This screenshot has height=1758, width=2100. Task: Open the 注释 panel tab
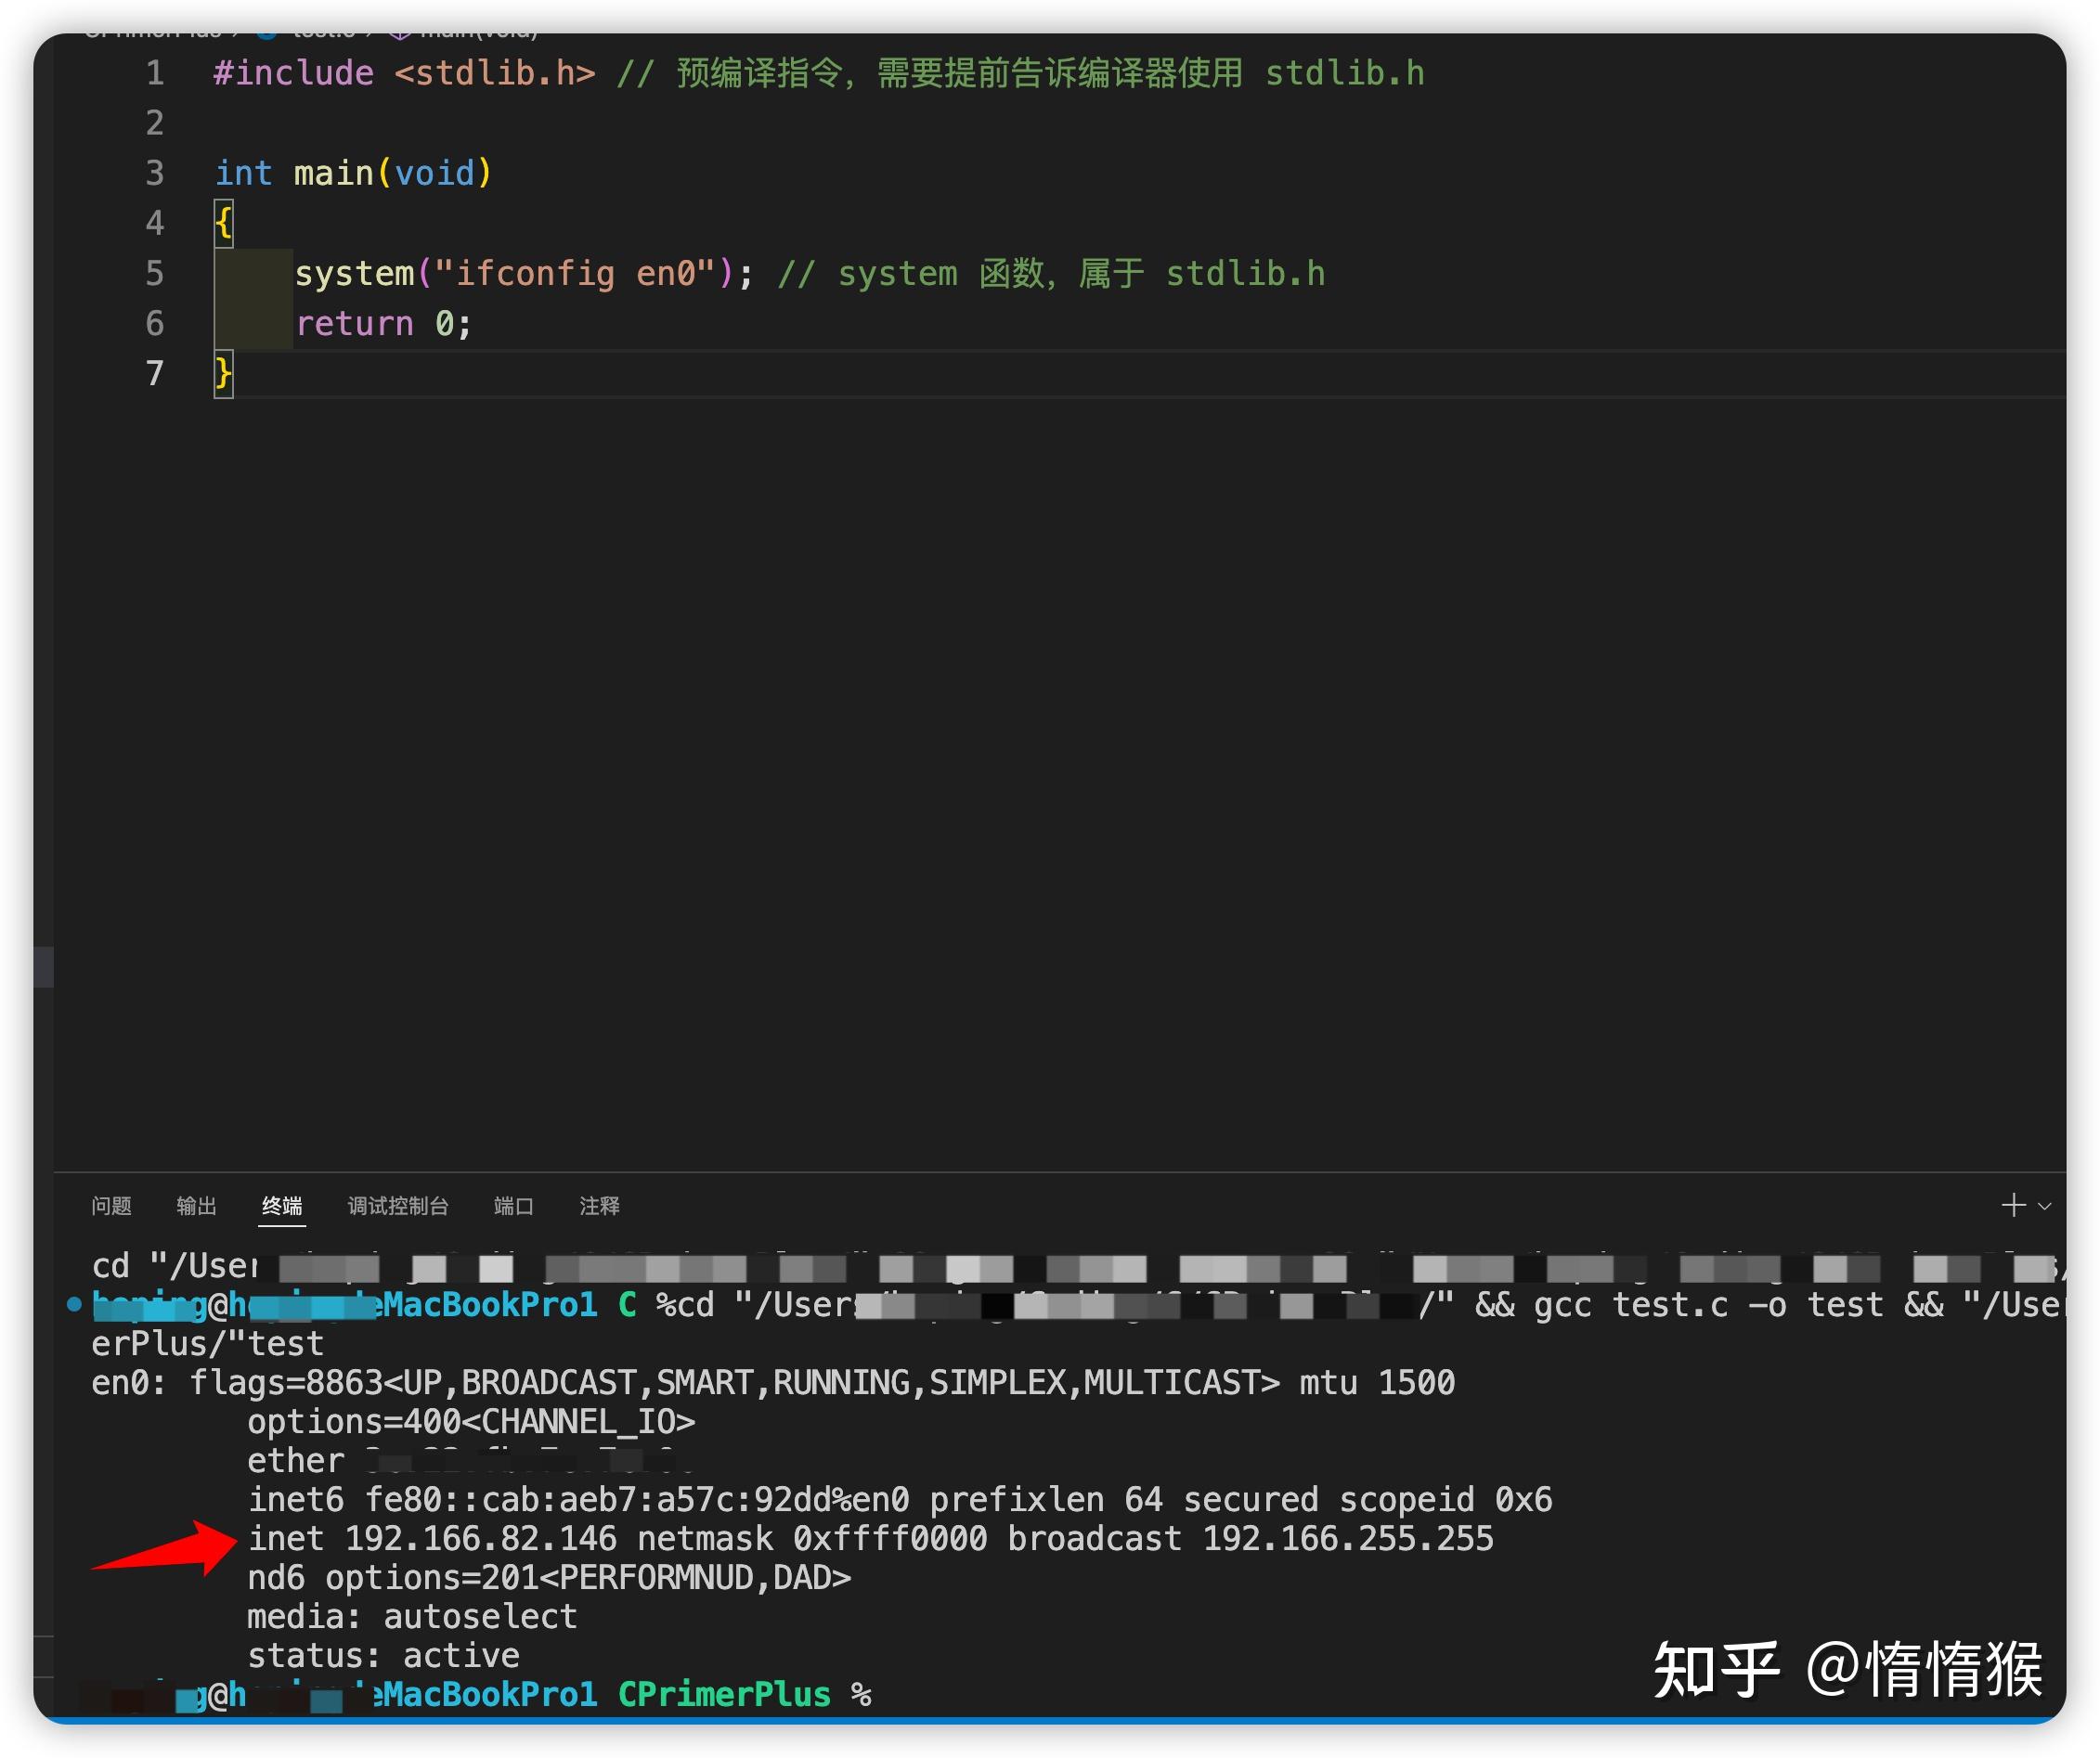[x=598, y=1206]
